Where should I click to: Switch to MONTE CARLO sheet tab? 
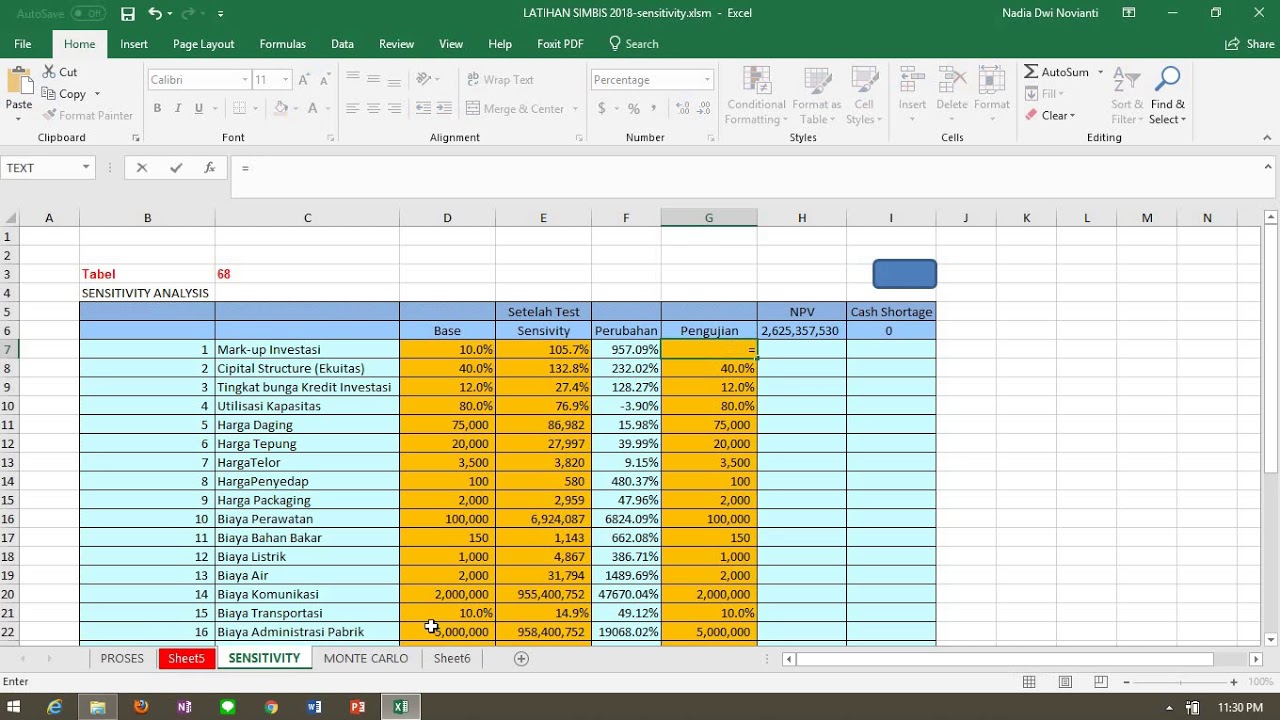coord(366,658)
